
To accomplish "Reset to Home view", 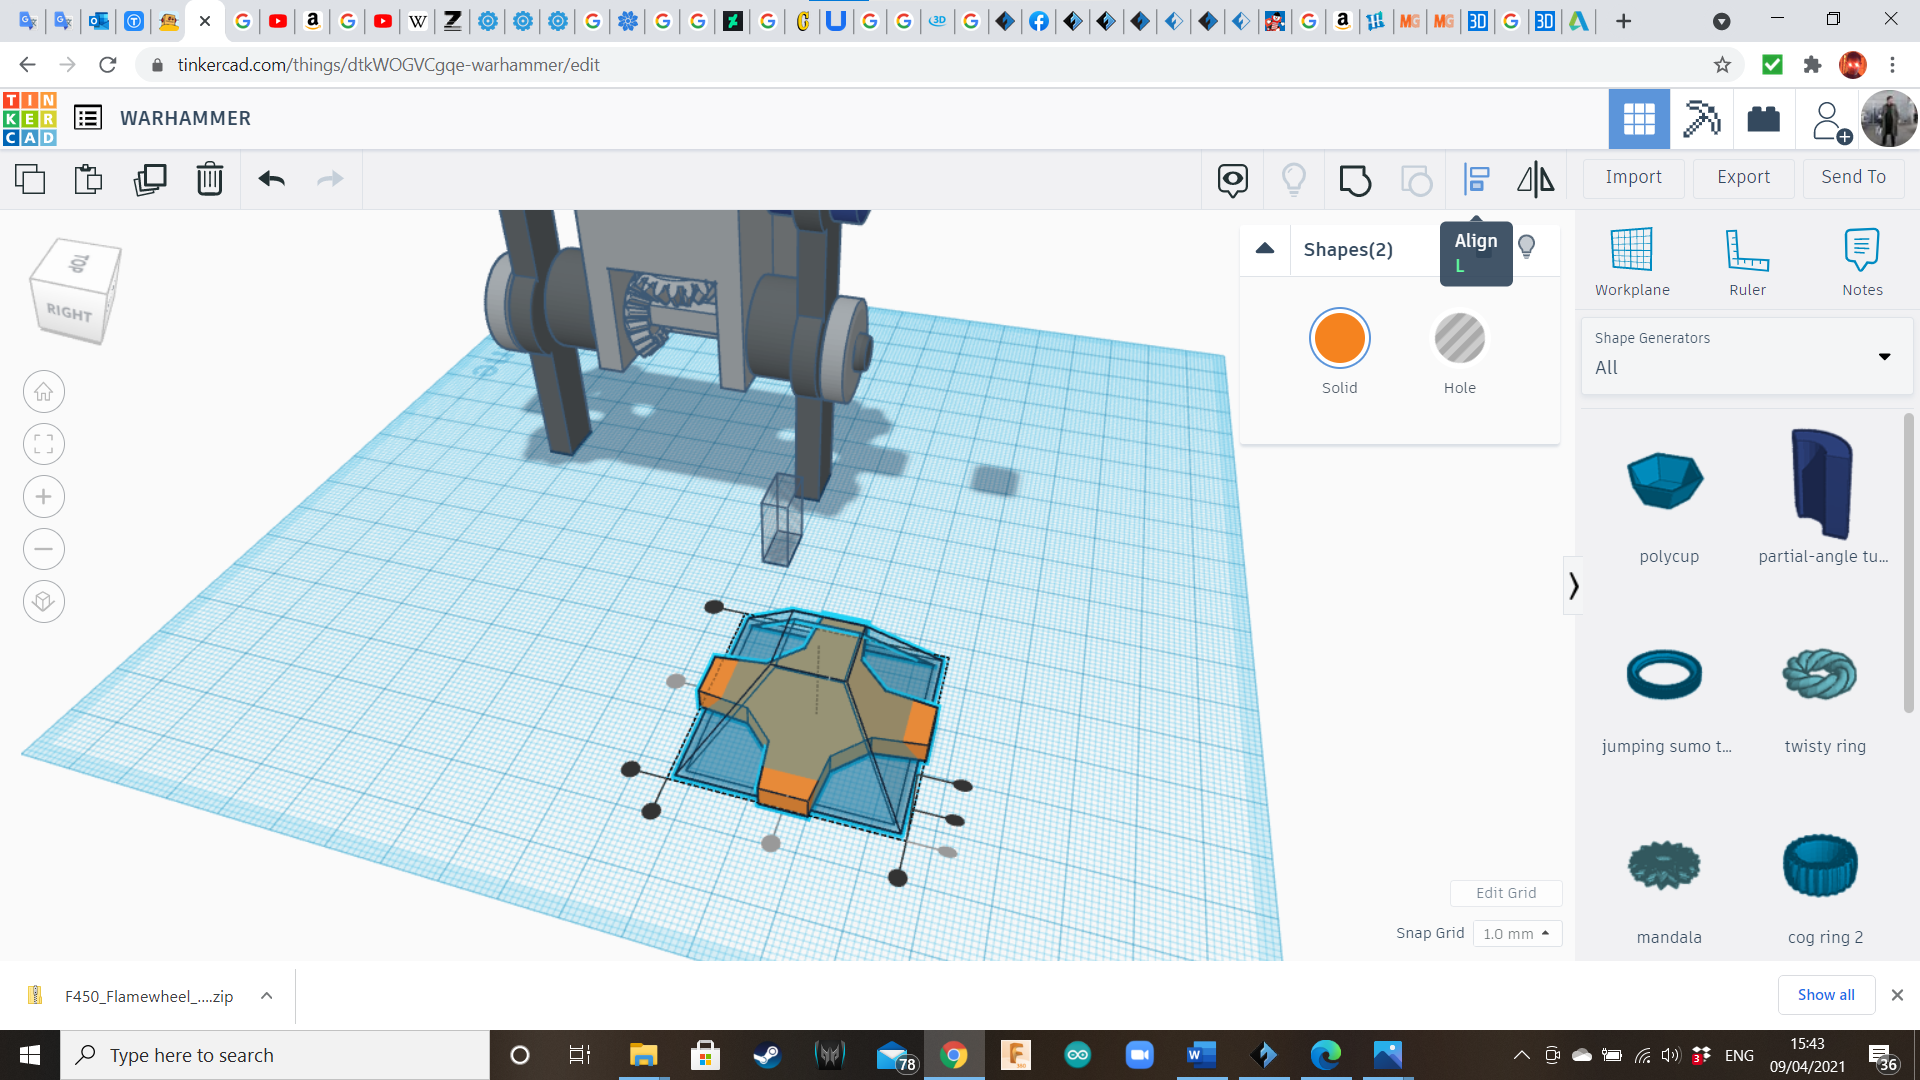I will 44,392.
